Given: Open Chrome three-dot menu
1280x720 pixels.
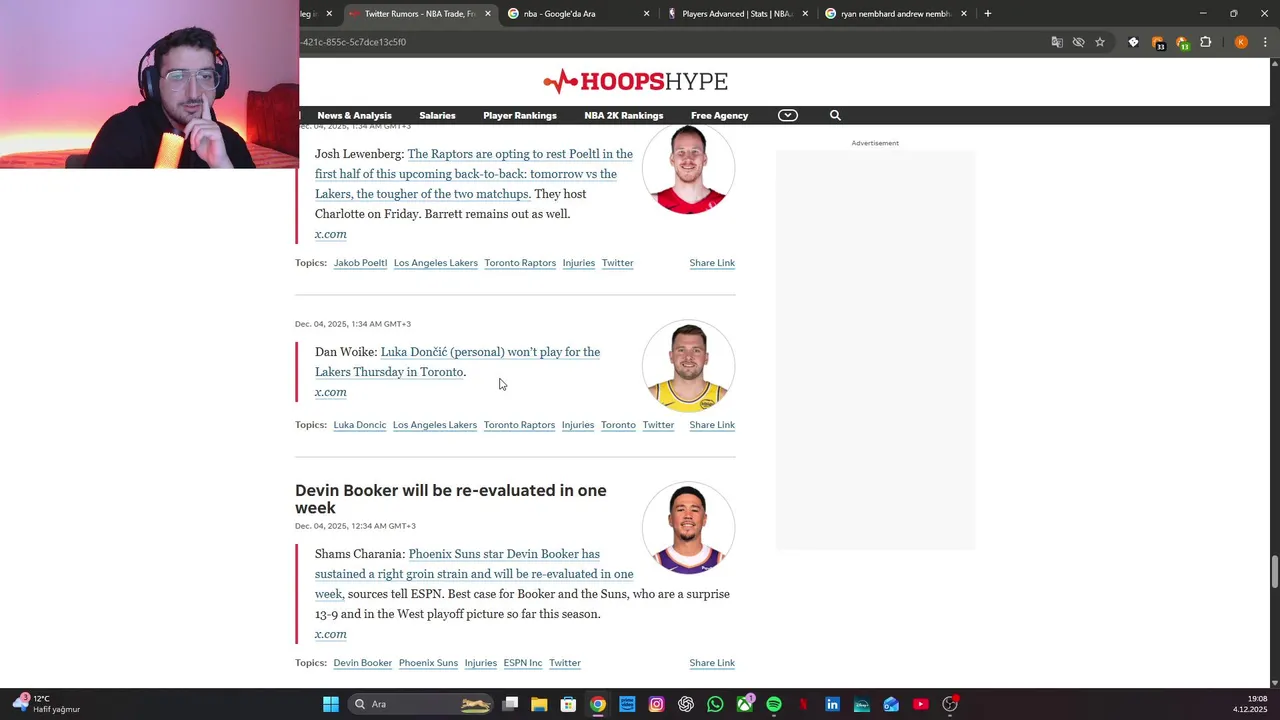Looking at the screenshot, I should pos(1265,42).
